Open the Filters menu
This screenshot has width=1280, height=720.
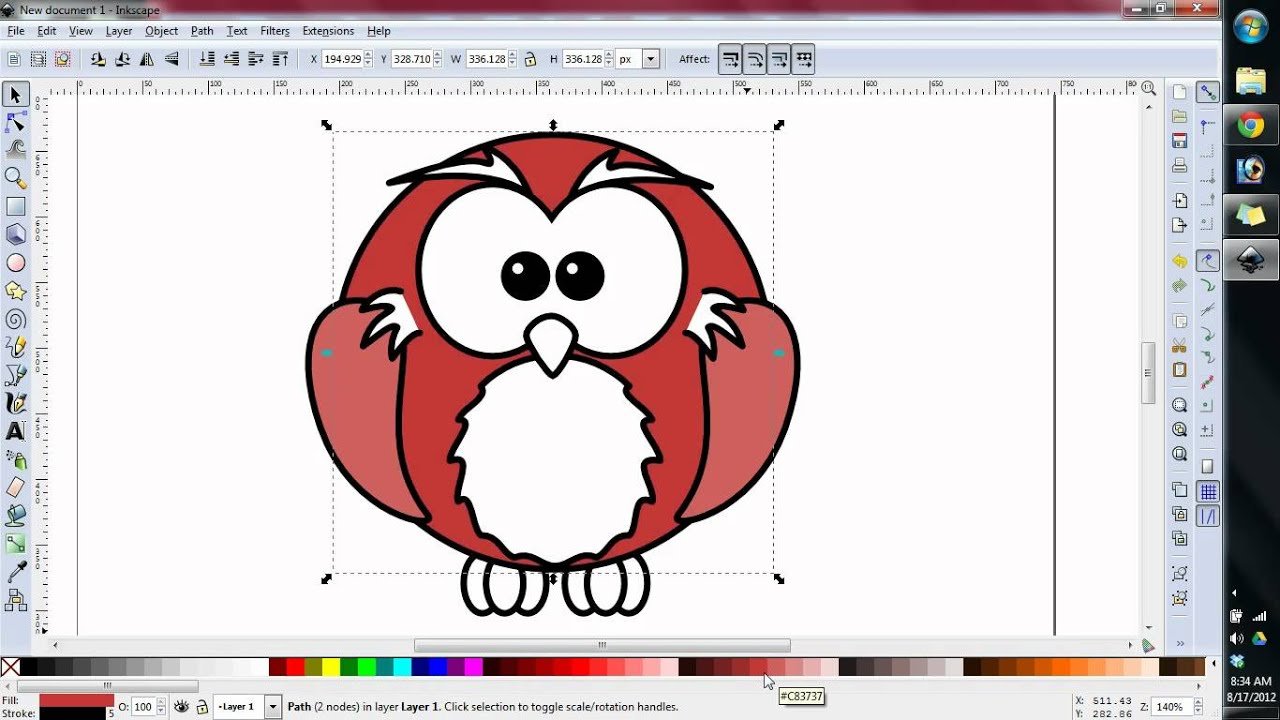click(274, 31)
